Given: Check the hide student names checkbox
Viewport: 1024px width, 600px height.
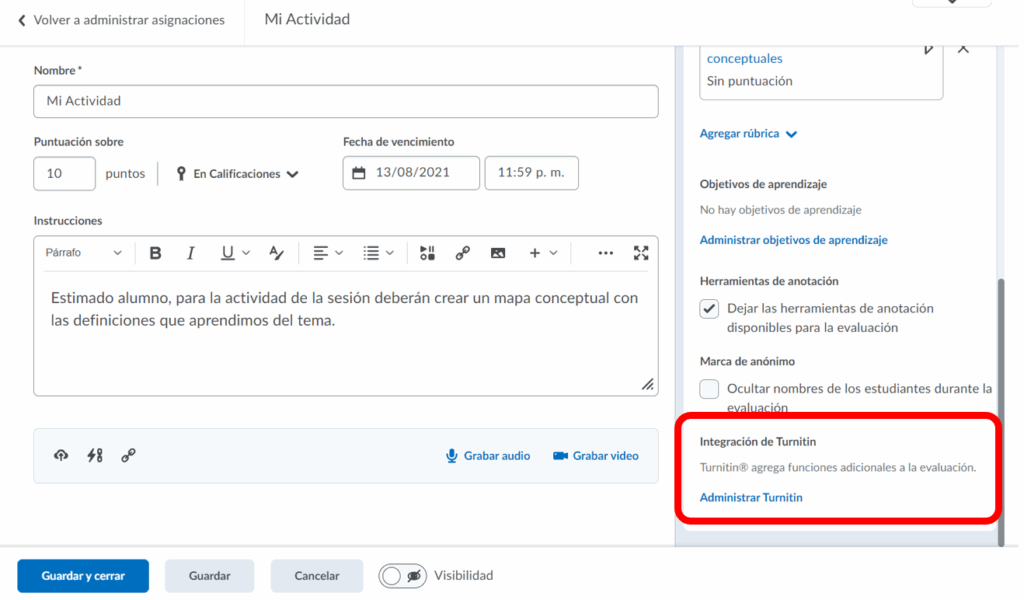Looking at the screenshot, I should [709, 389].
